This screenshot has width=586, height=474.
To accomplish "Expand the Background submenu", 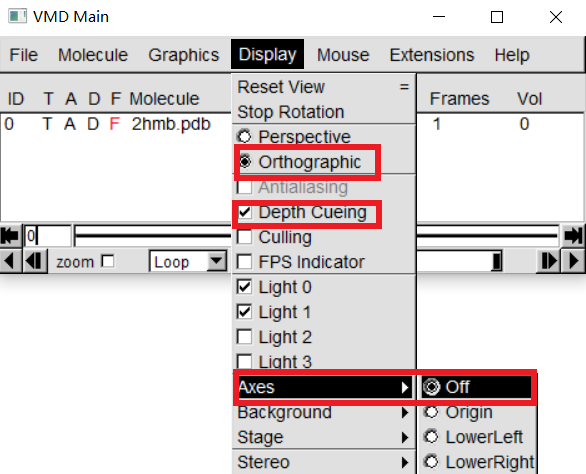I will [324, 412].
